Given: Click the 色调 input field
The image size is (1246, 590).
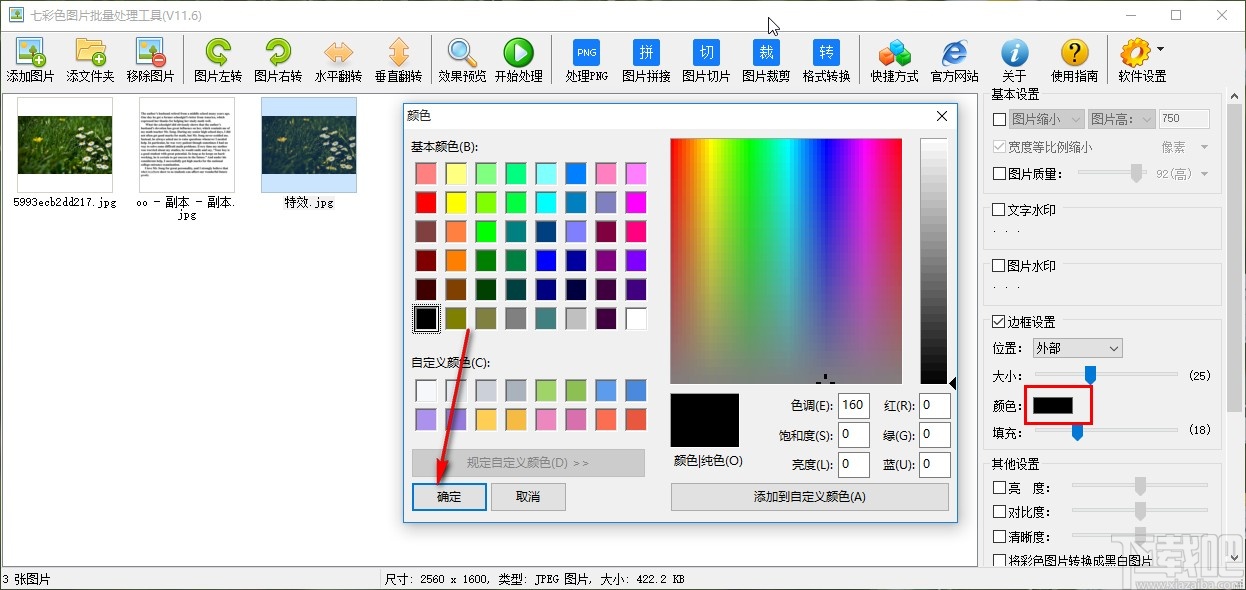Looking at the screenshot, I should click(x=854, y=405).
